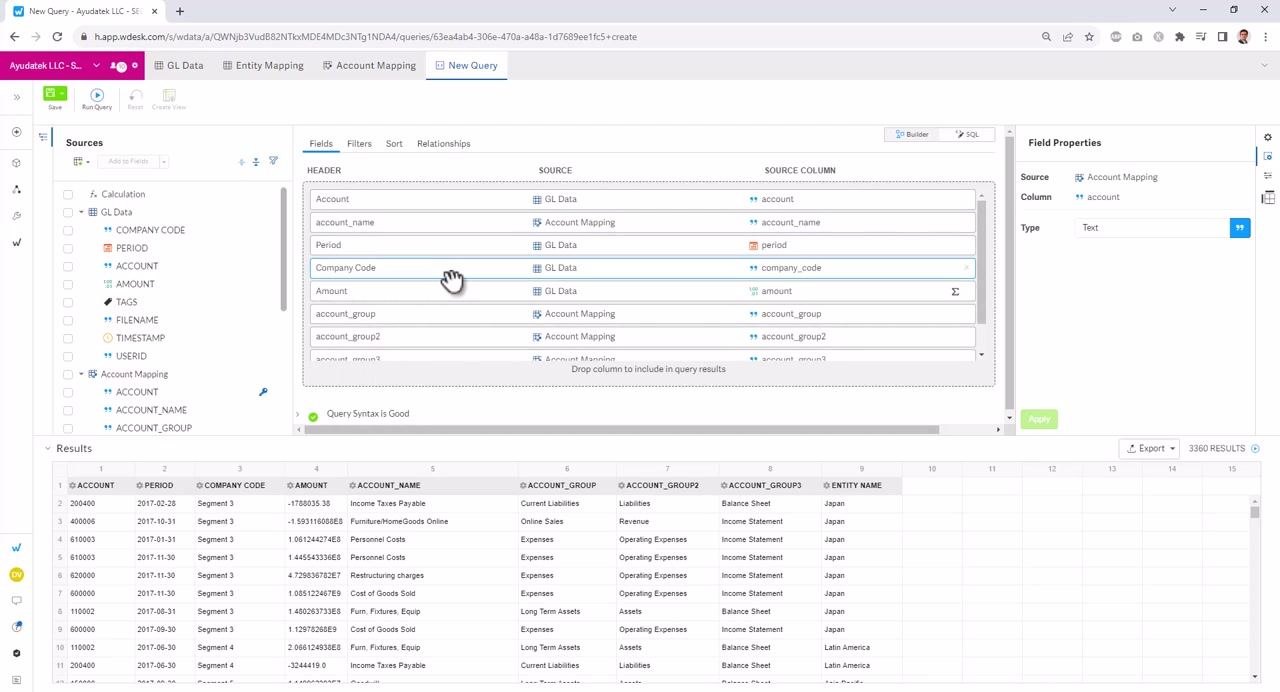This screenshot has width=1280, height=692.
Task: Switch to the Fields tab
Action: (x=321, y=143)
